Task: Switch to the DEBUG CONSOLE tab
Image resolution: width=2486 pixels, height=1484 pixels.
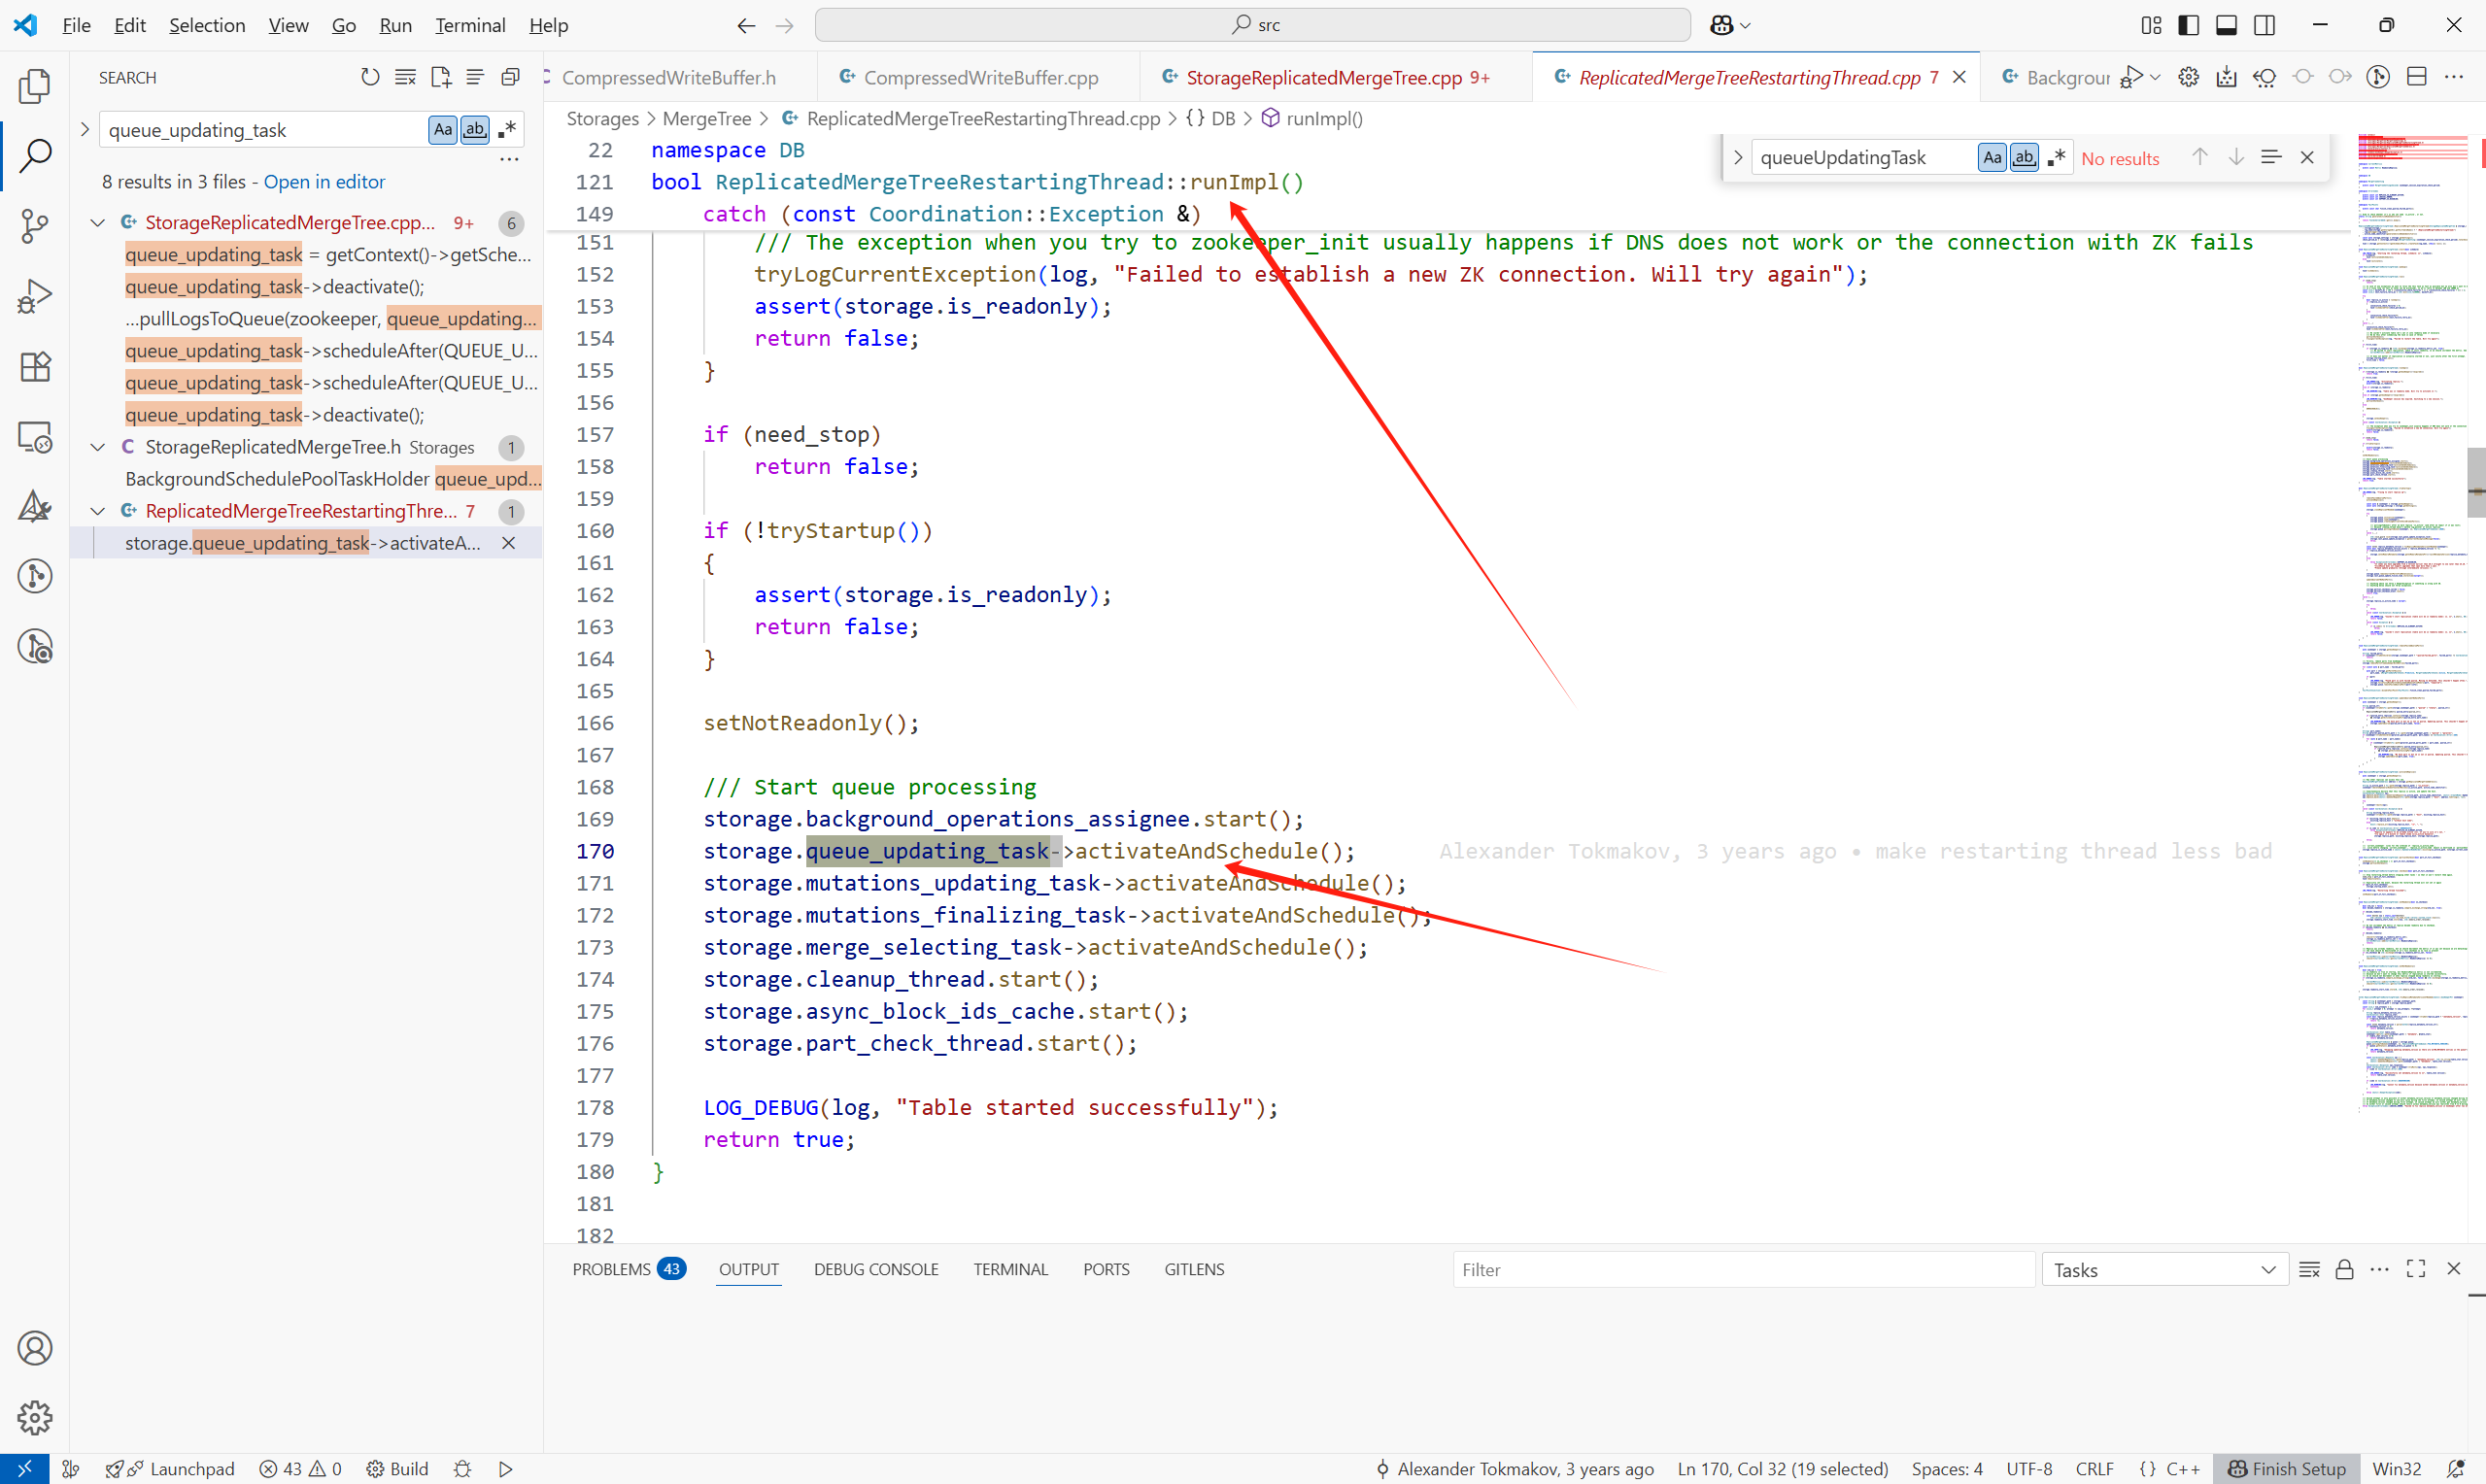Action: click(876, 1269)
